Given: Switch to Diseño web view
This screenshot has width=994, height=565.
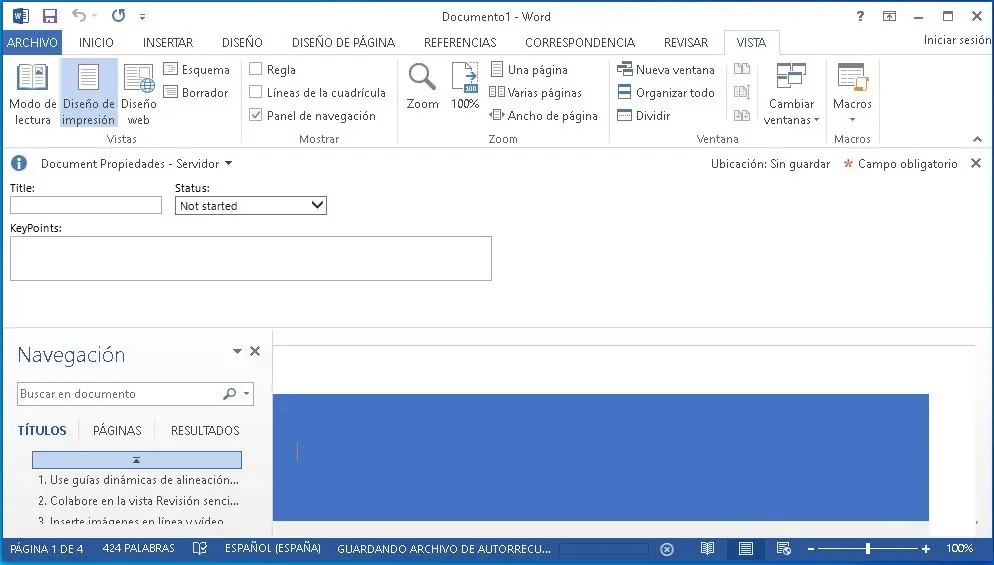Looking at the screenshot, I should [x=139, y=93].
